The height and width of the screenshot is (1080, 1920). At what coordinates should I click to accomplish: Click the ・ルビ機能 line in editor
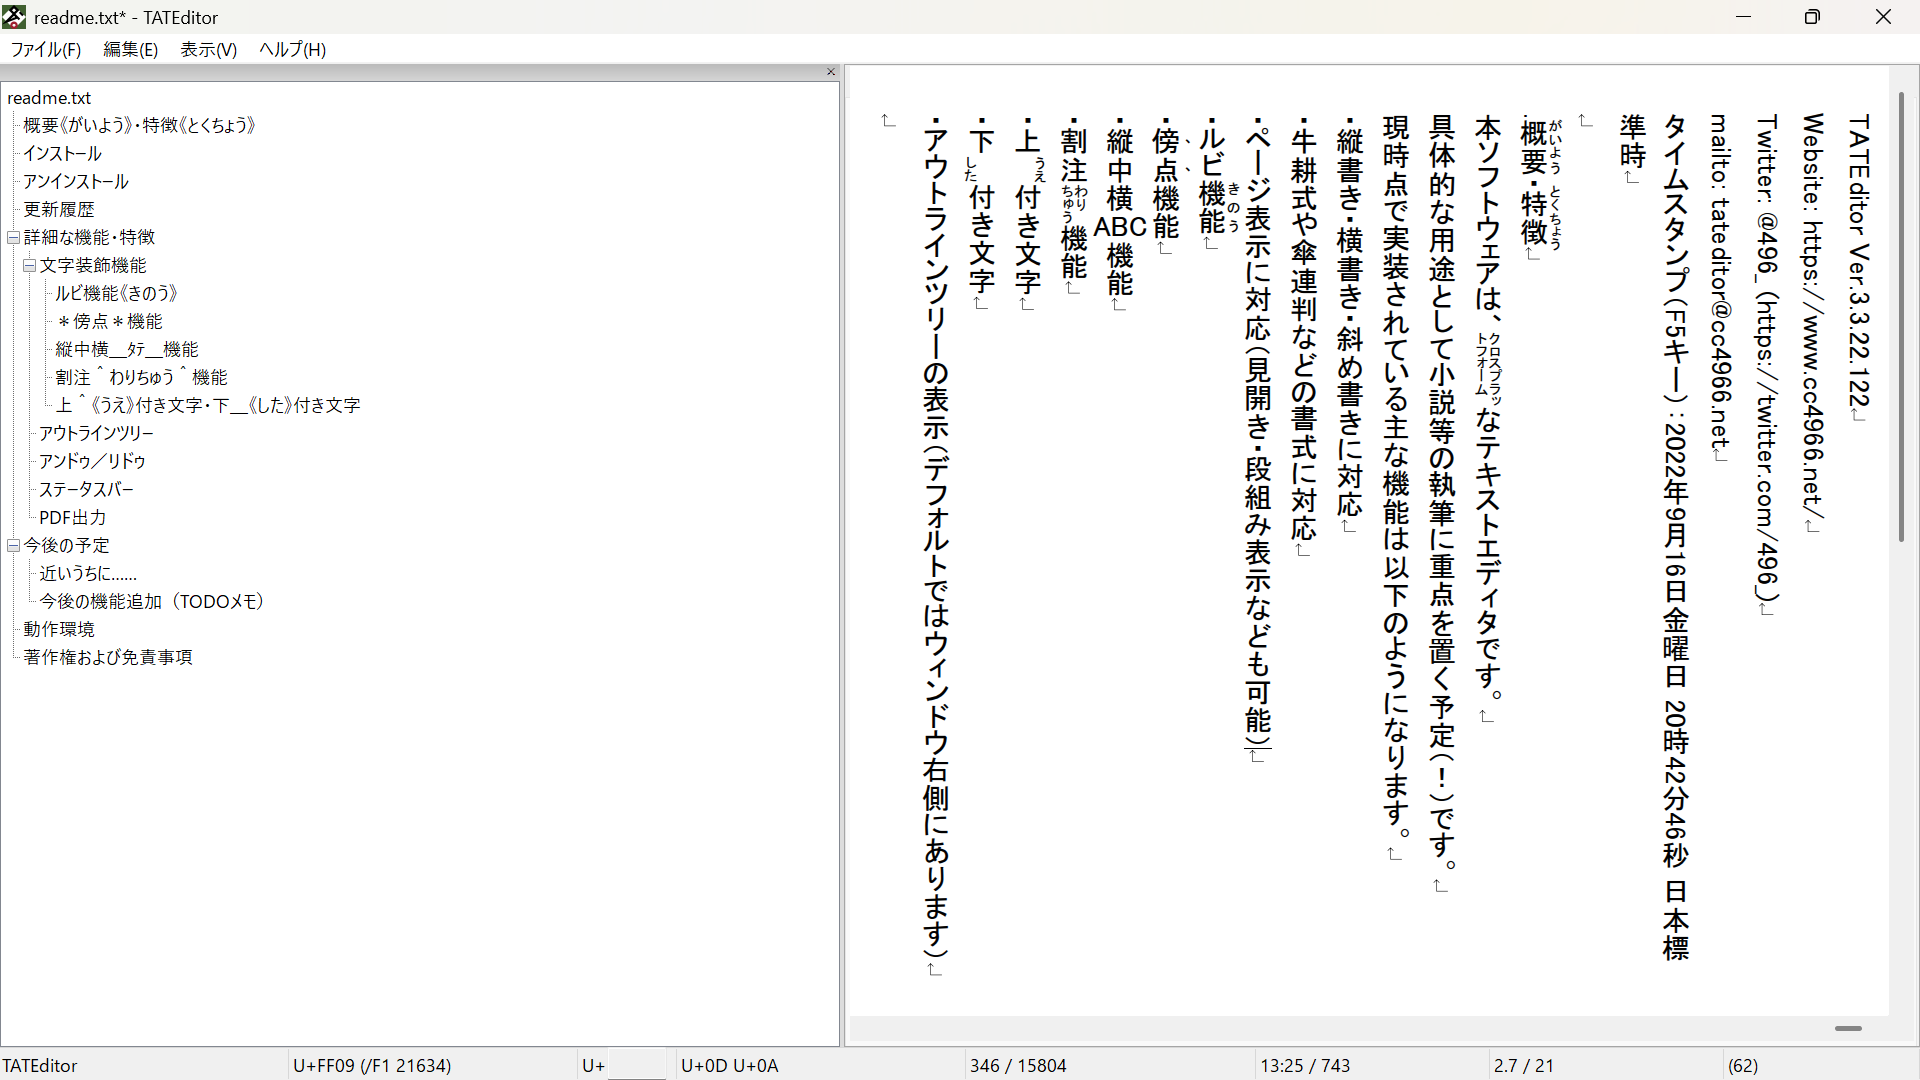point(1212,177)
